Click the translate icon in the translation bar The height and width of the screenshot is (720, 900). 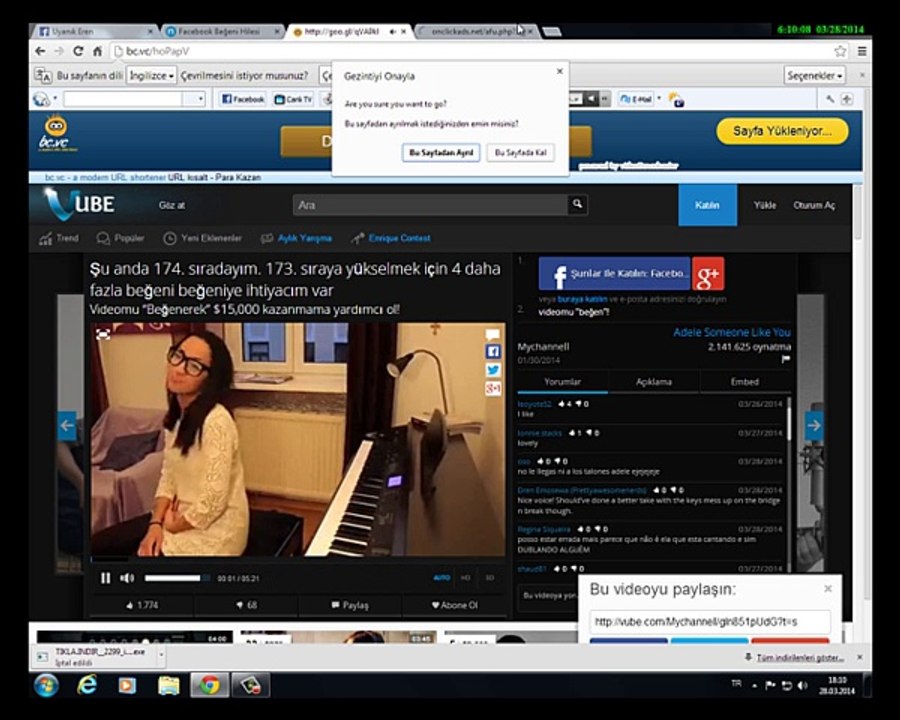pyautogui.click(x=43, y=75)
